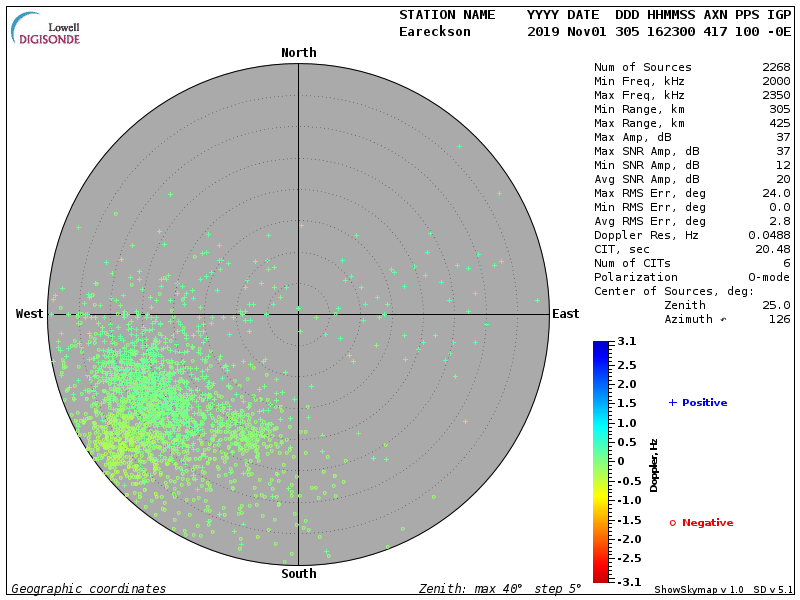
Task: Select the South compass label
Action: click(x=299, y=574)
